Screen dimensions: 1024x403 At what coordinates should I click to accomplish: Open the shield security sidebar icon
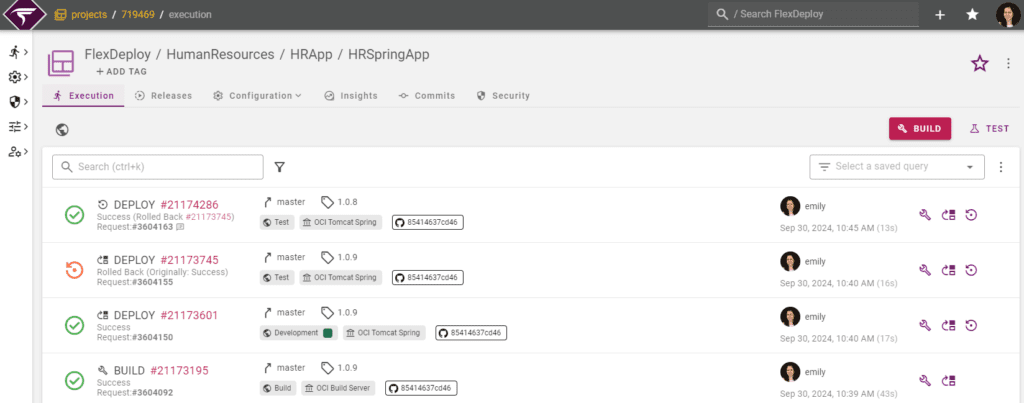[14, 102]
